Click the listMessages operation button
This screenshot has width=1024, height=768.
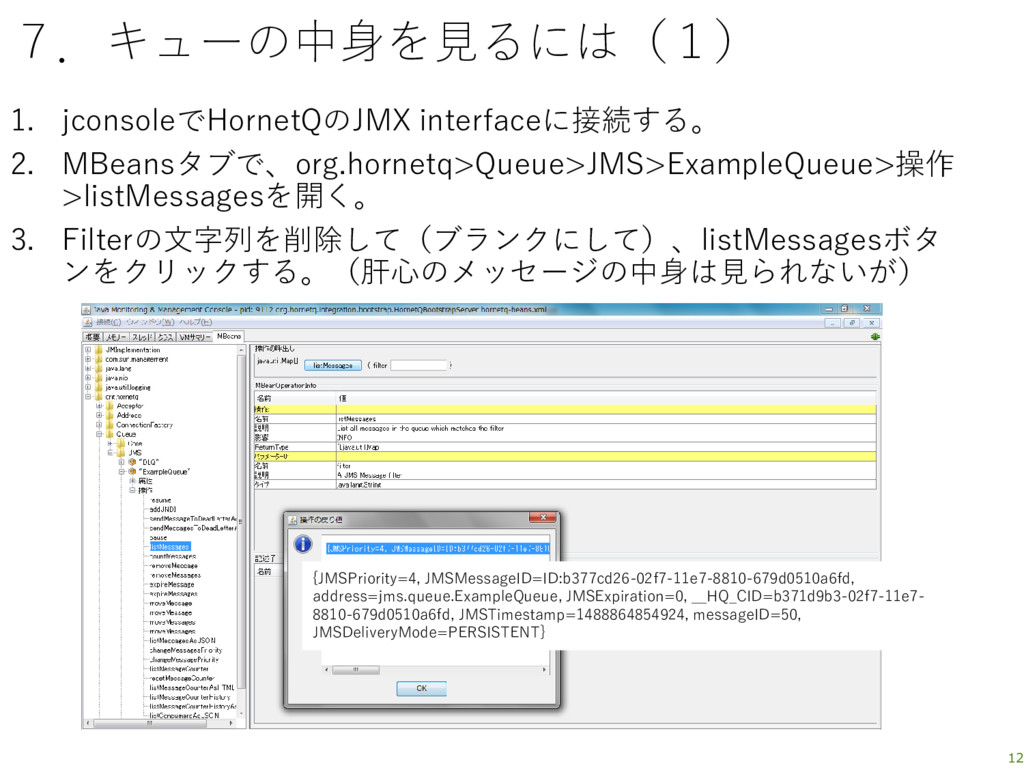click(332, 366)
